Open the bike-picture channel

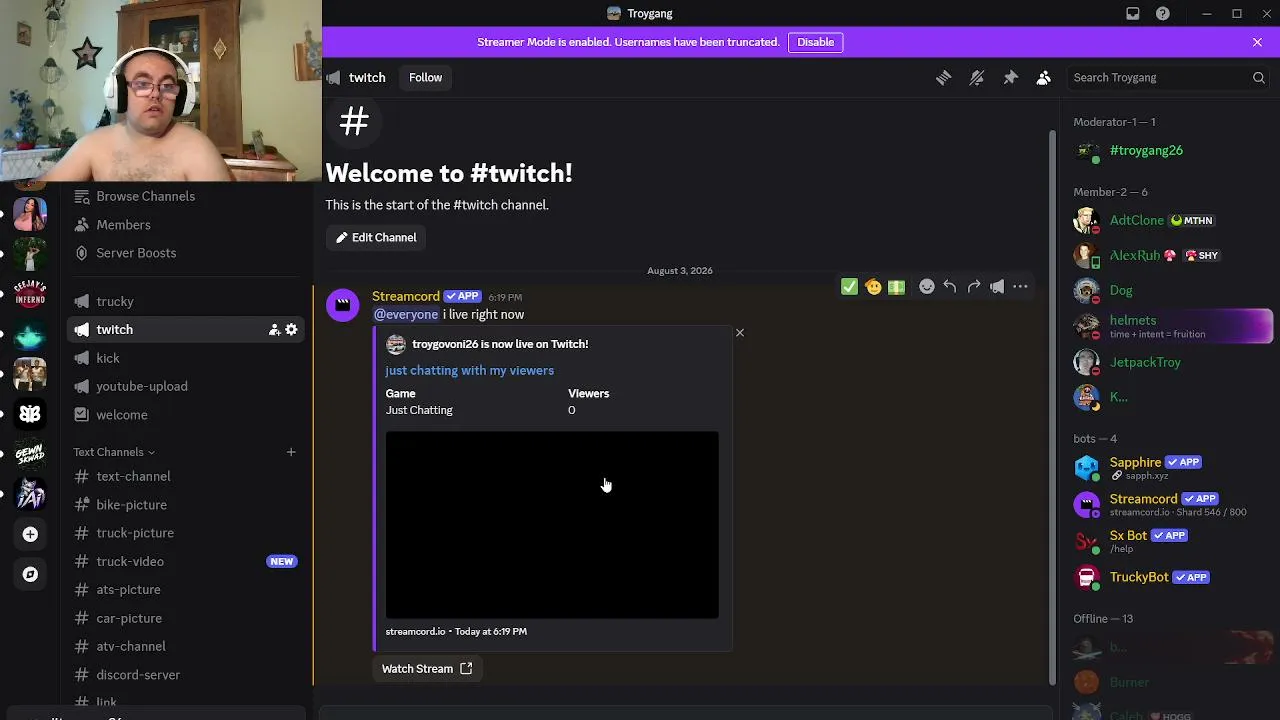click(x=188, y=505)
